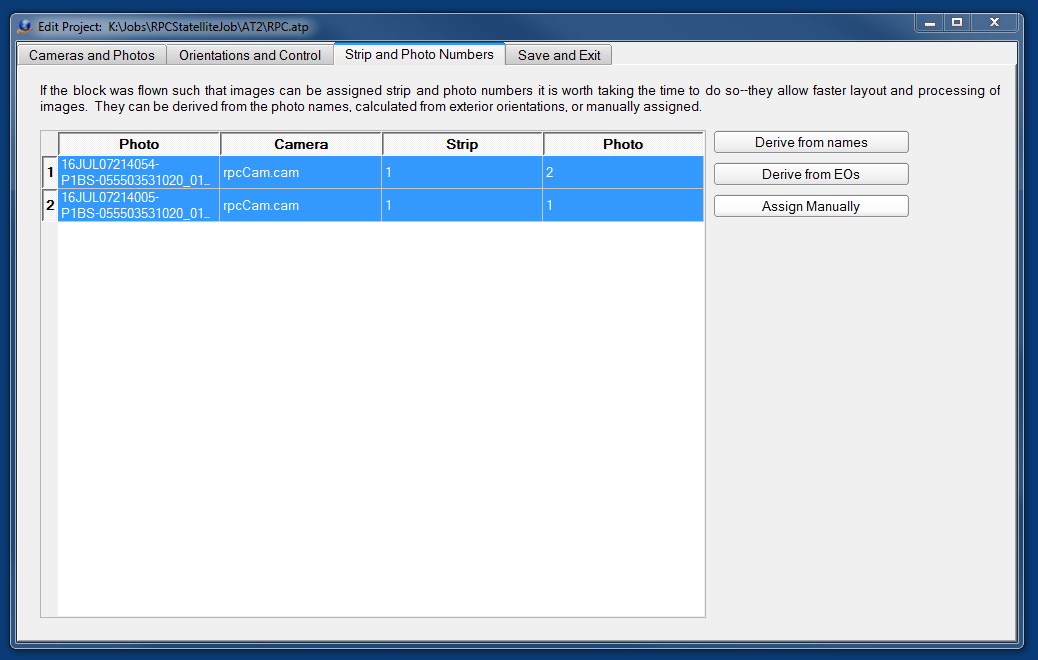Viewport: 1038px width, 660px height.
Task: Click rpcCam.cam cell in row 1
Action: point(301,172)
